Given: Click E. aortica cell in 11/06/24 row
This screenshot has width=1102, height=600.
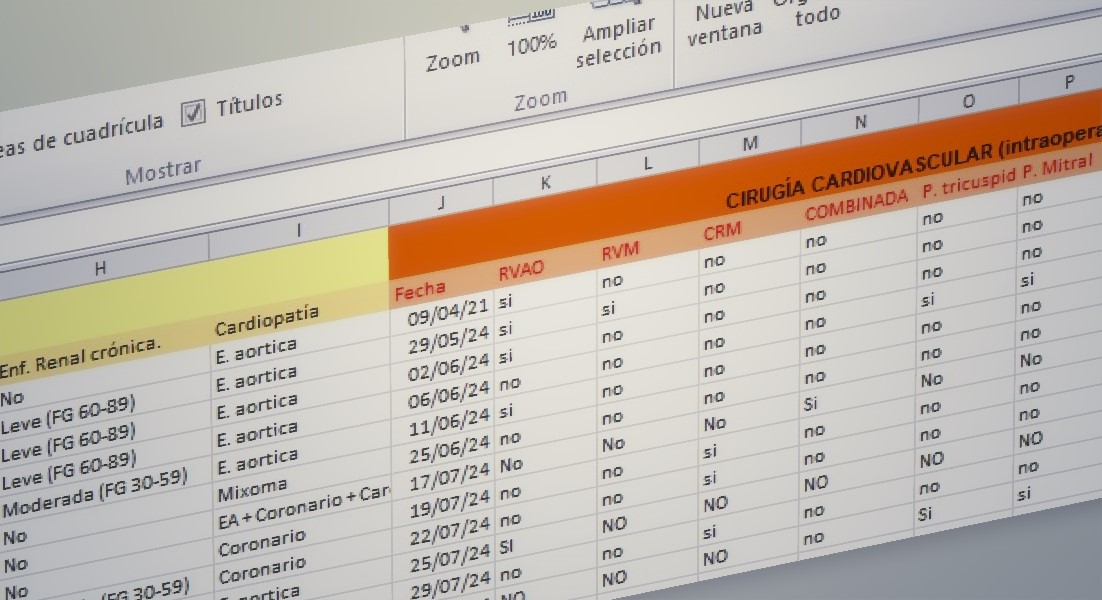Looking at the screenshot, I should pyautogui.click(x=256, y=462).
